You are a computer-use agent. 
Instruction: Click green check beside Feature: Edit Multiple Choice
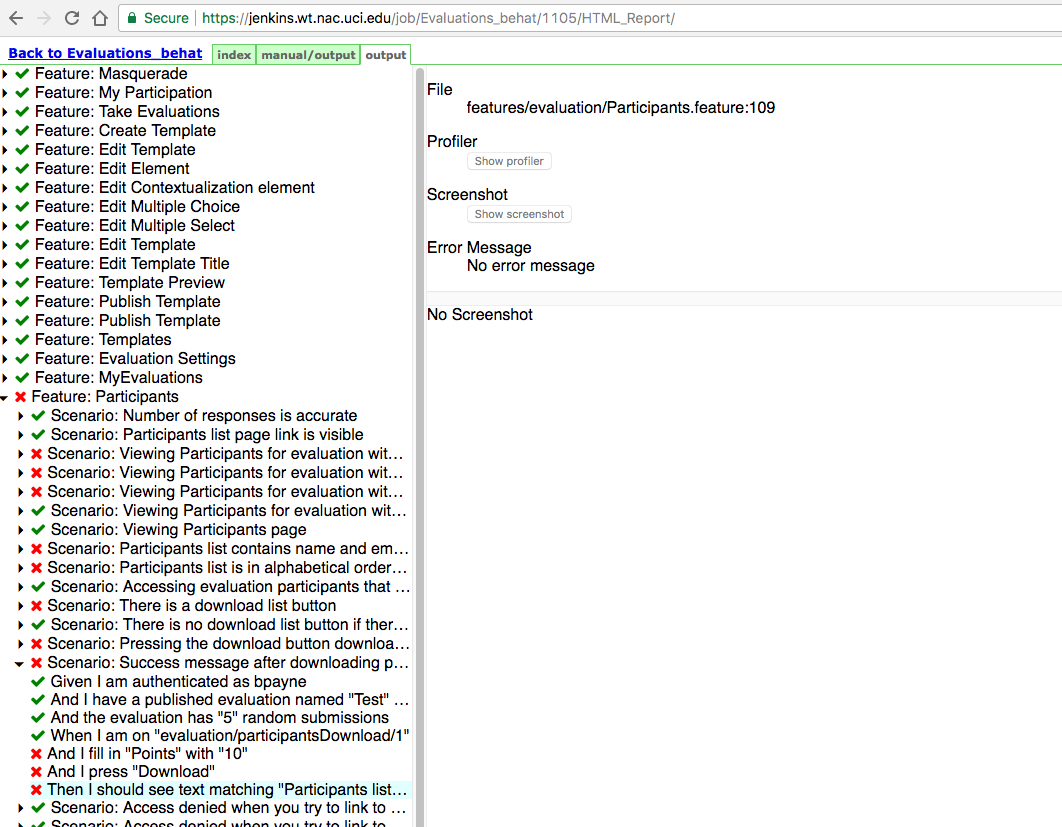22,206
